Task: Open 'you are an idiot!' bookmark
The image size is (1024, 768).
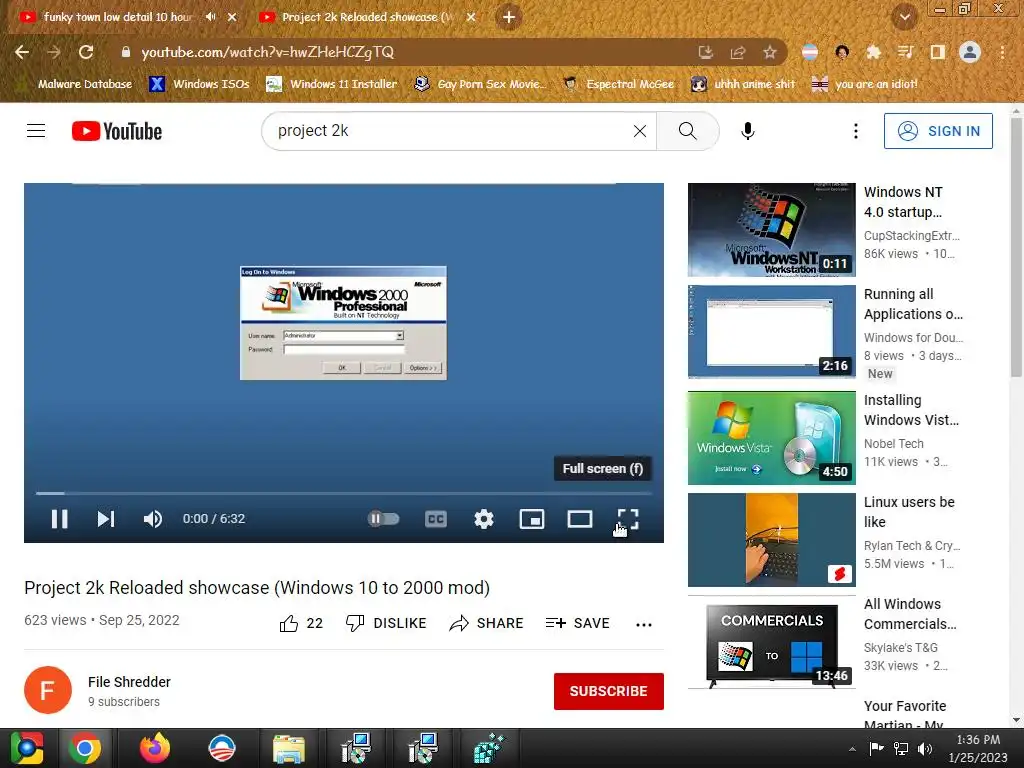Action: coord(864,84)
